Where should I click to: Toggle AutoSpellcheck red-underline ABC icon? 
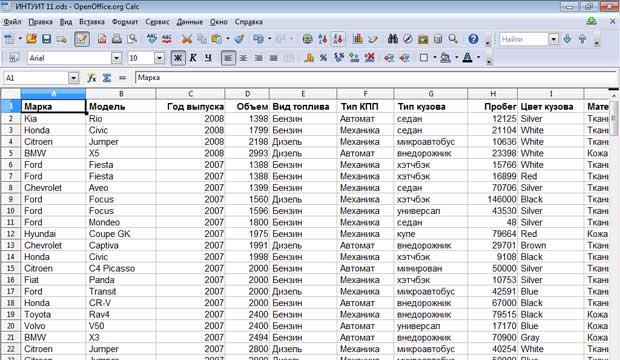167,39
